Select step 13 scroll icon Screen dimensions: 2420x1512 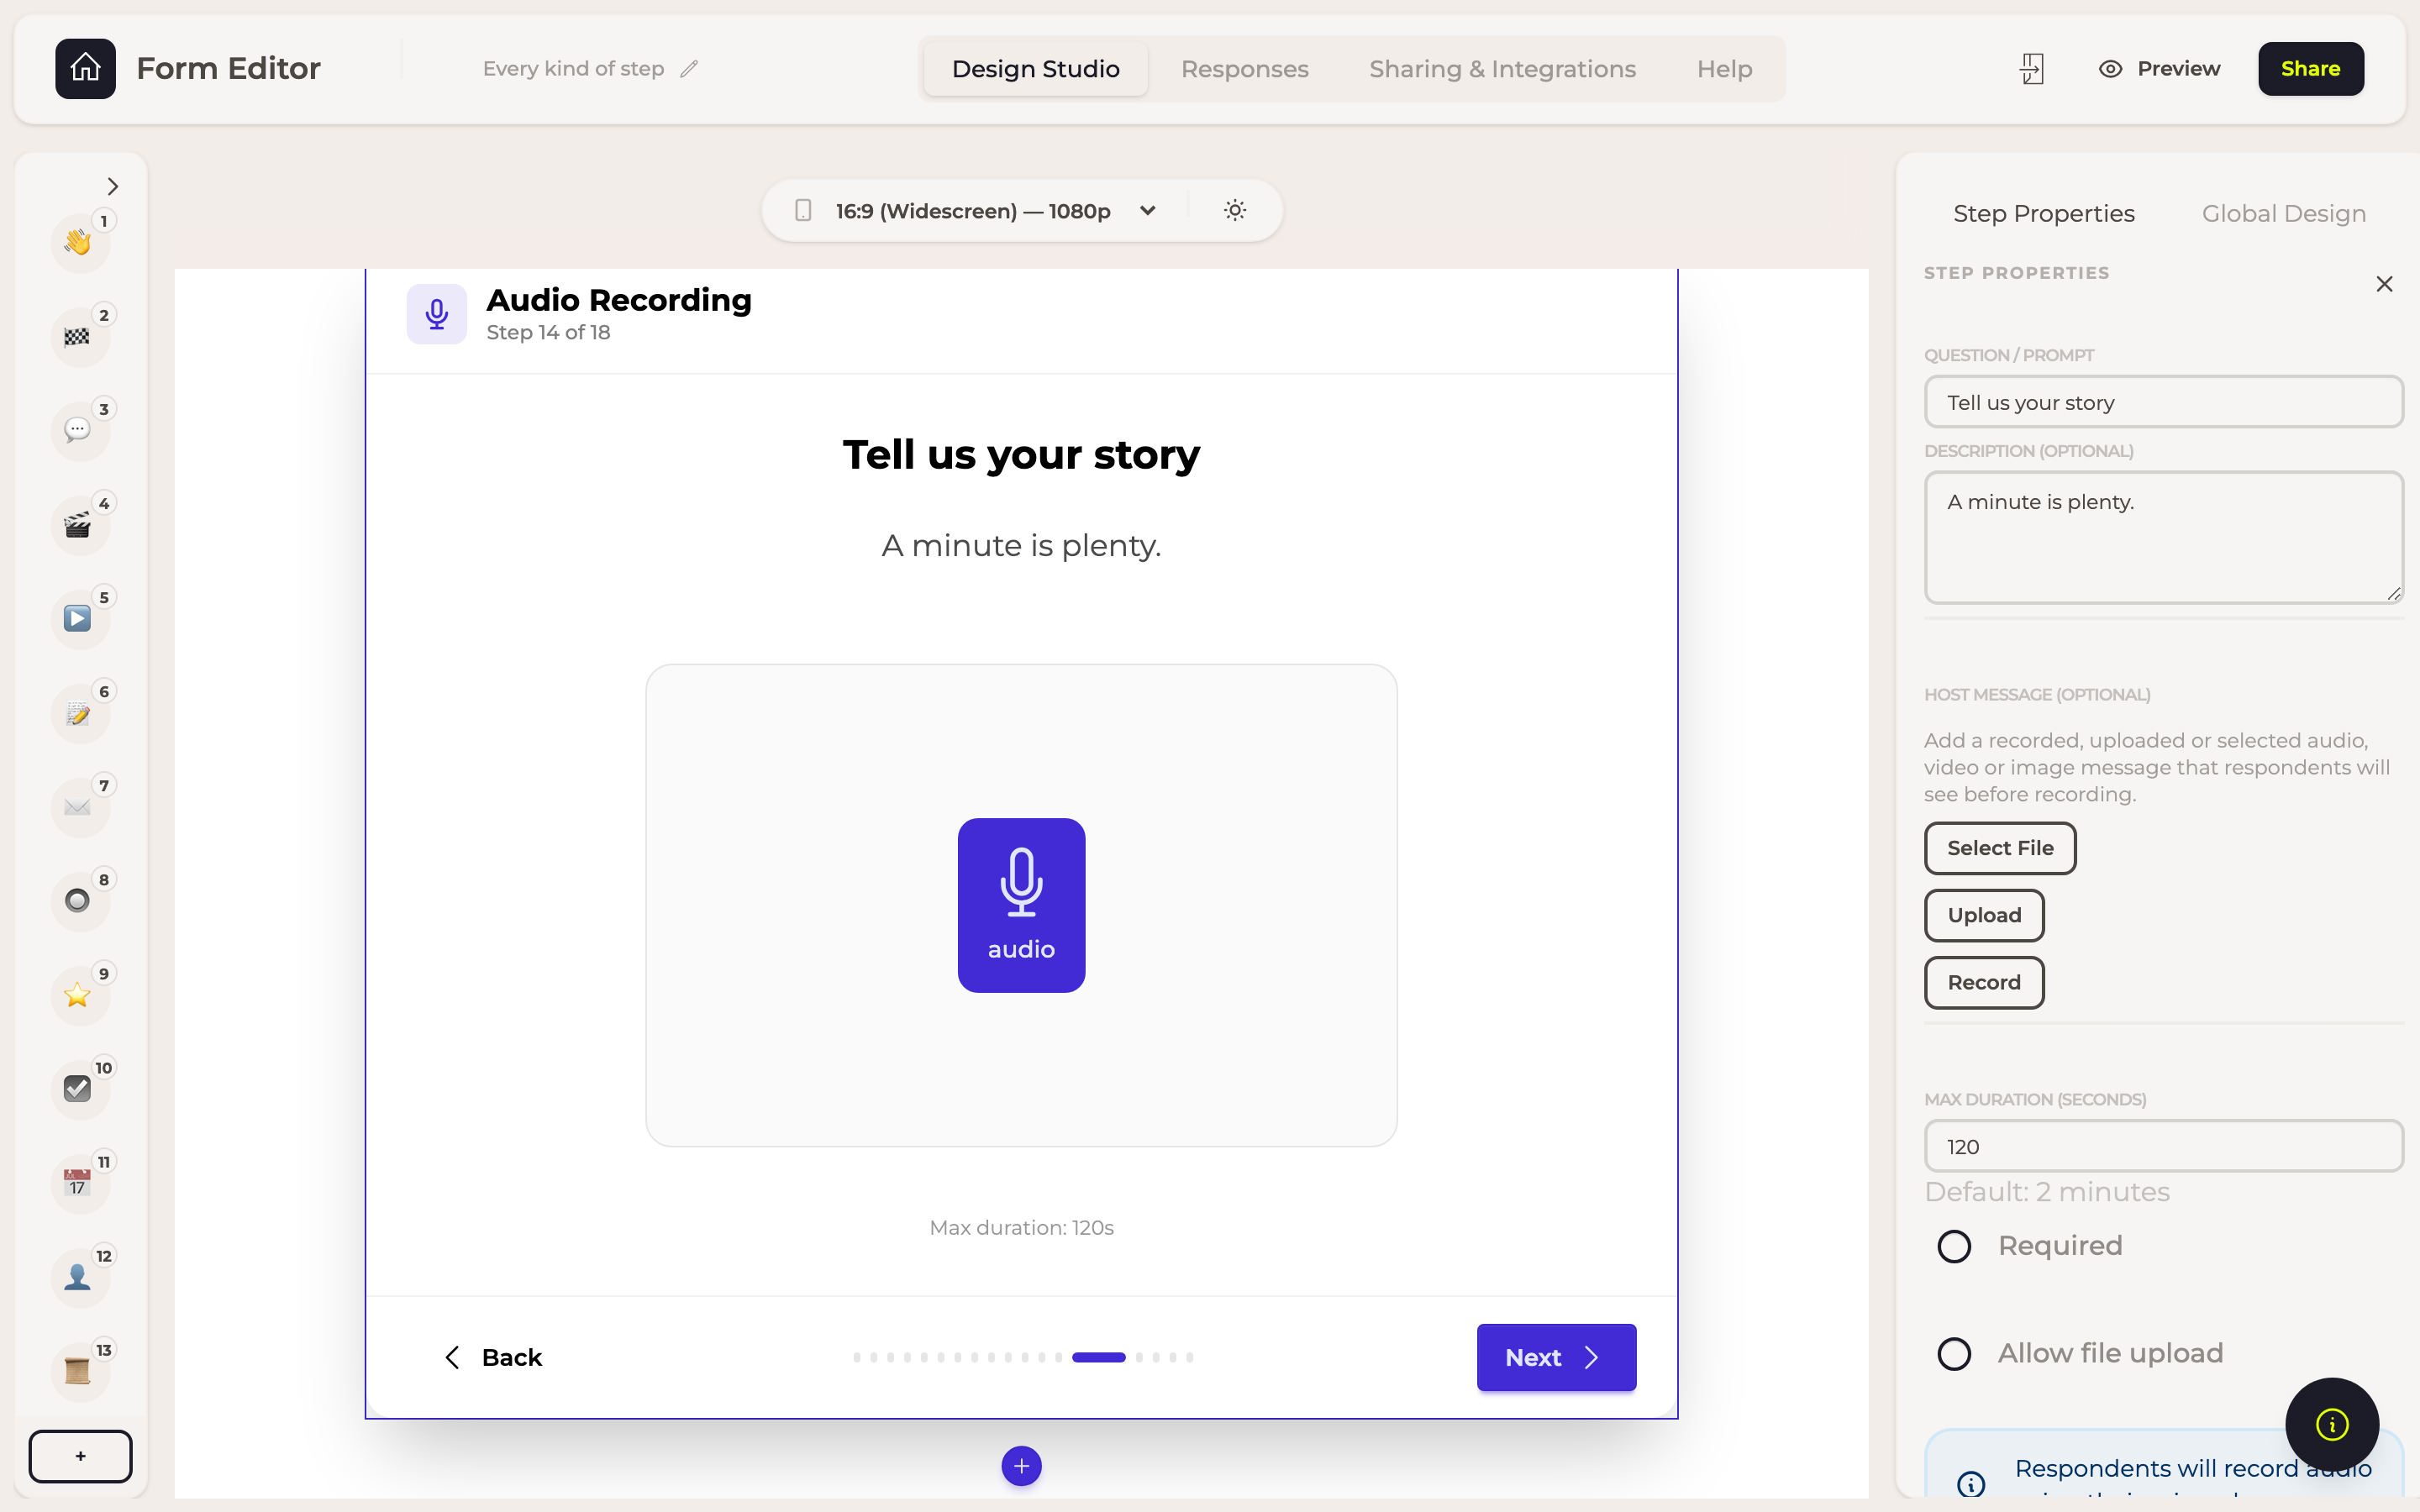[x=78, y=1370]
